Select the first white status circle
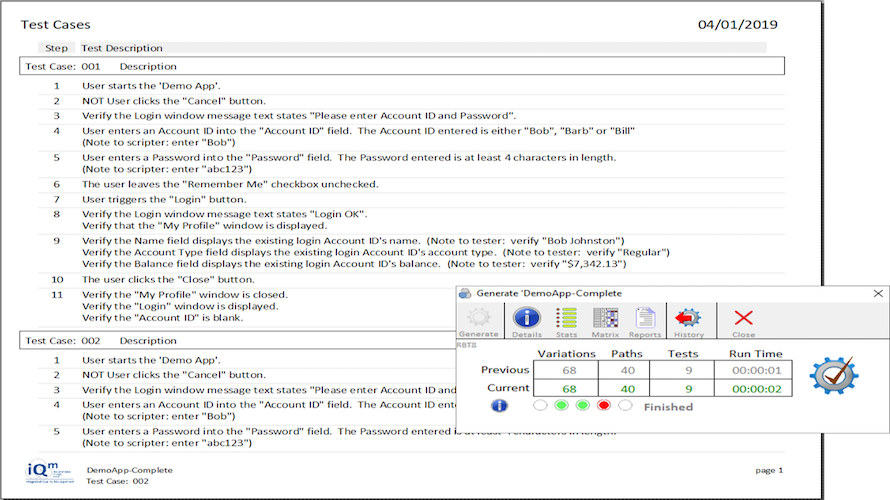Image resolution: width=890 pixels, height=500 pixels. pos(540,405)
